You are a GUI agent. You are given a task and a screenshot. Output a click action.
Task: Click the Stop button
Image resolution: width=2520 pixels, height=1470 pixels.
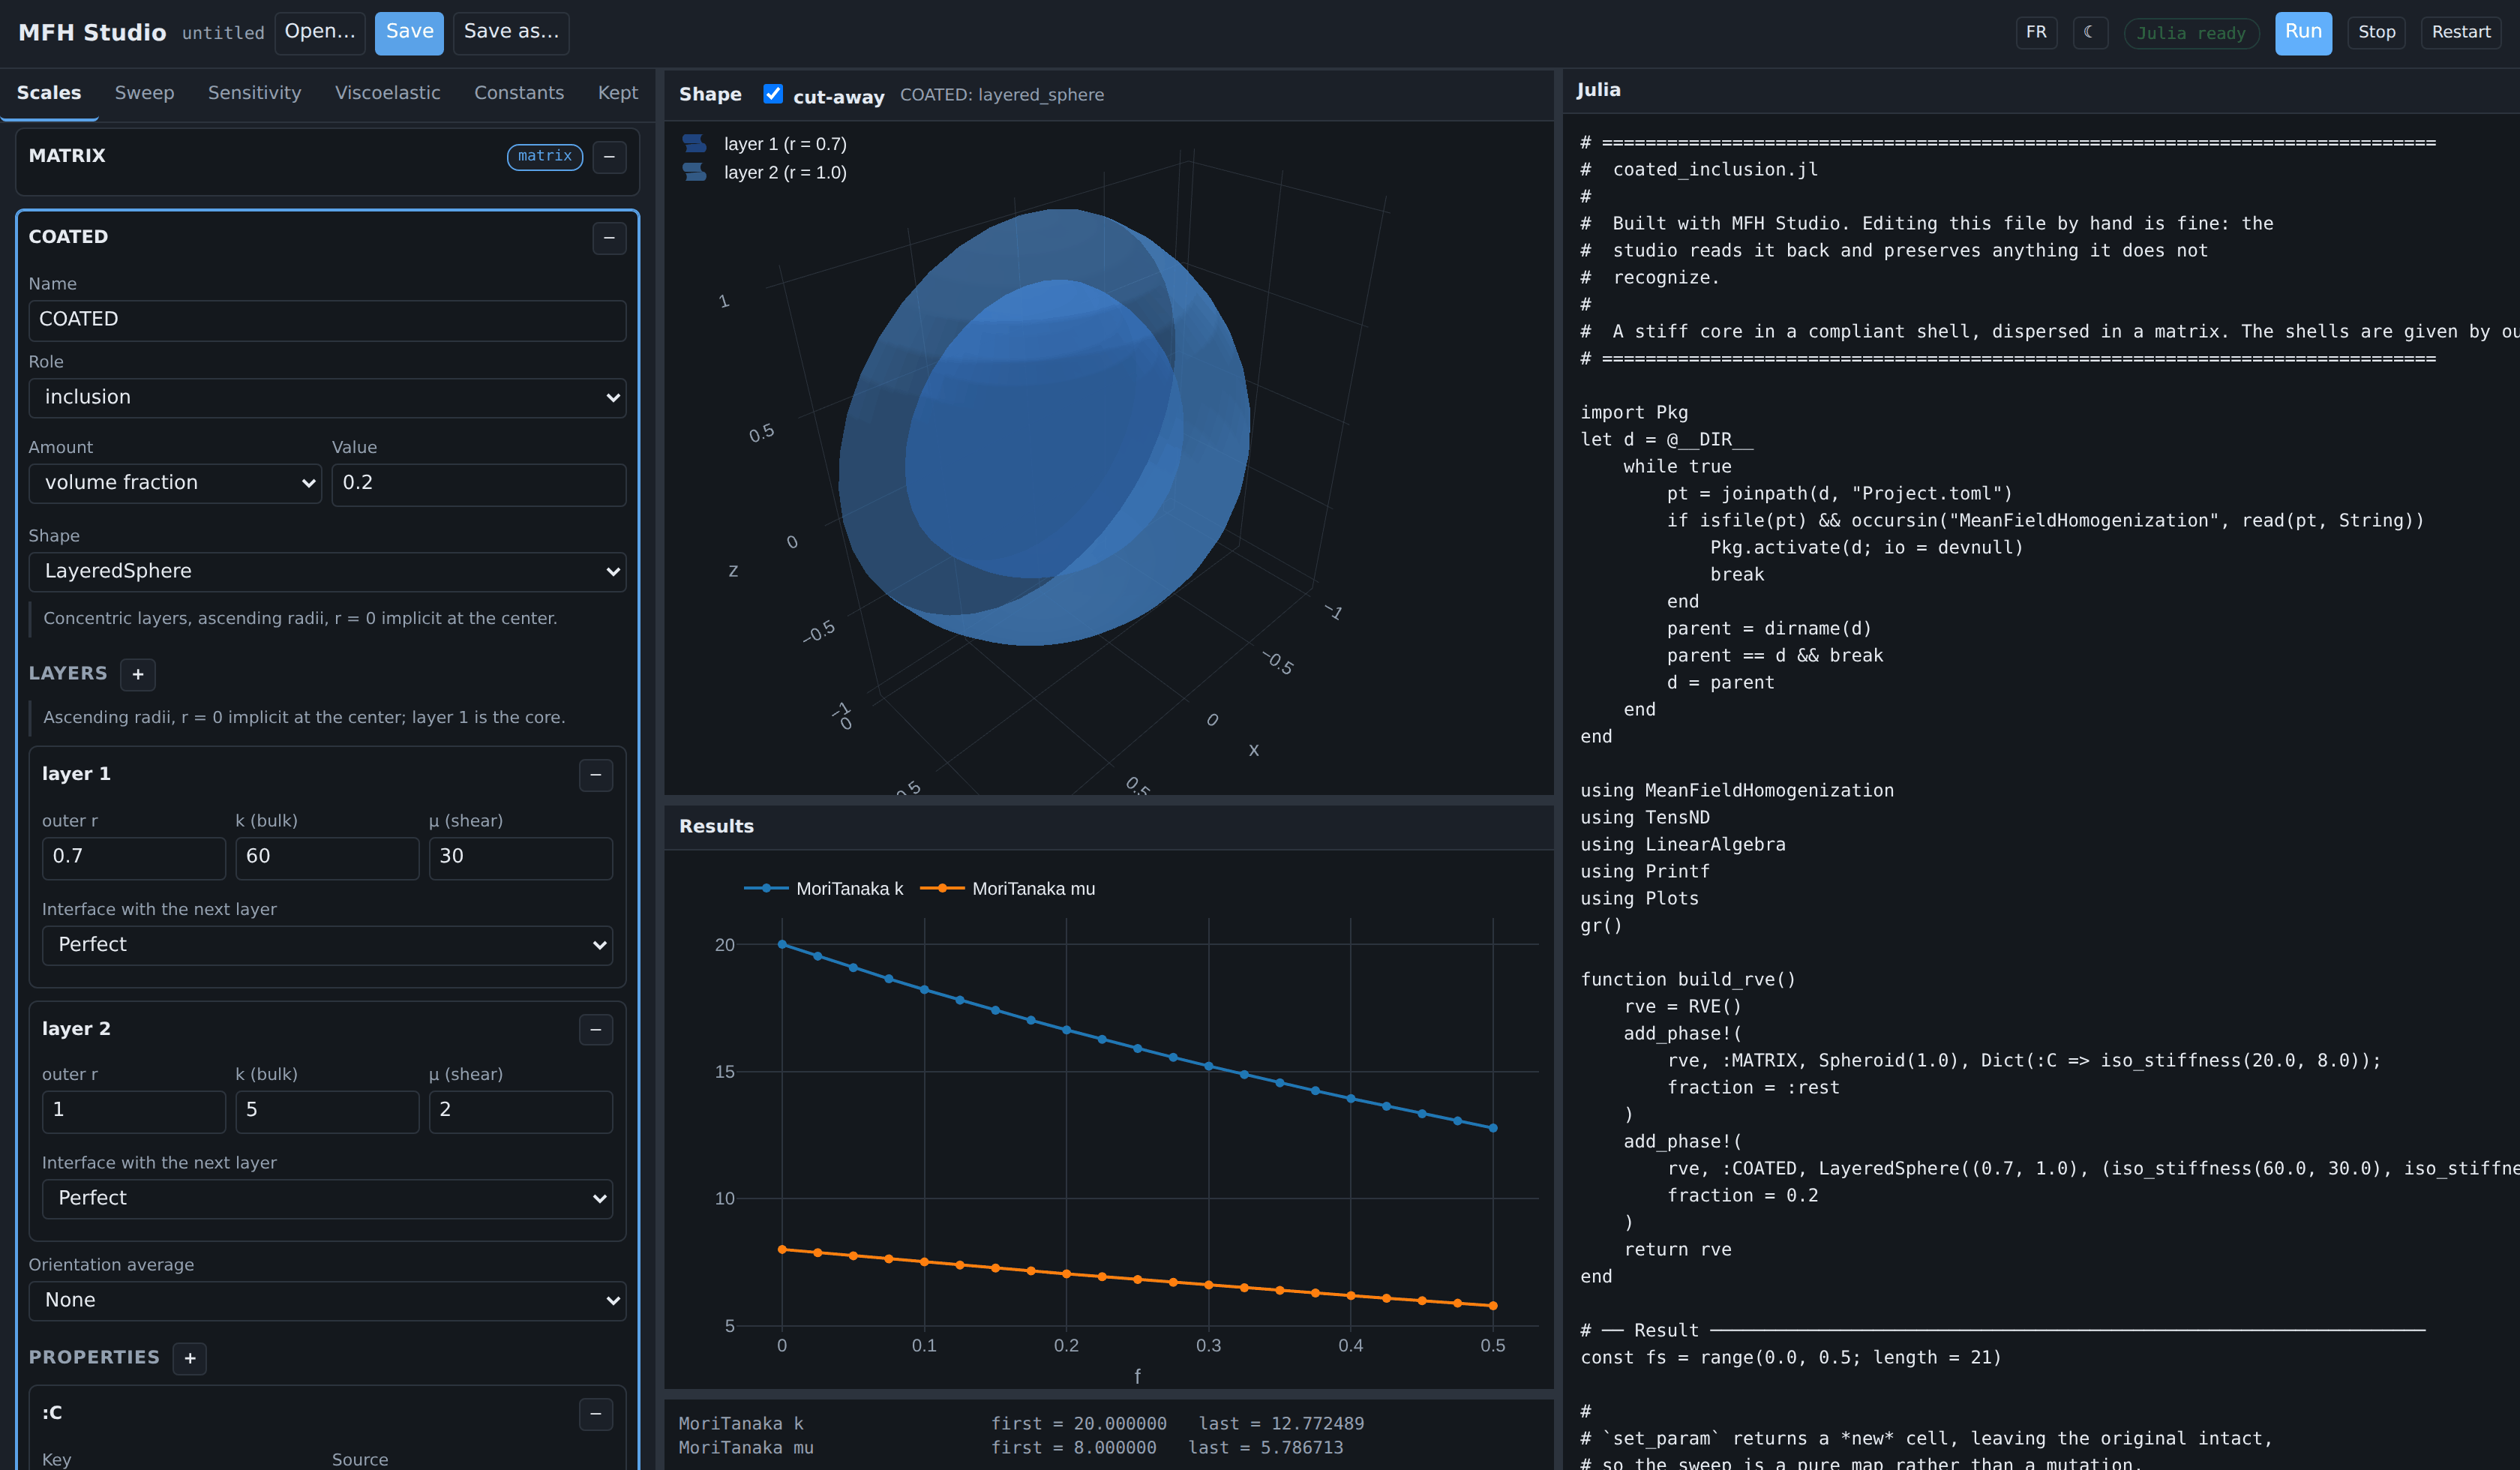(2376, 32)
